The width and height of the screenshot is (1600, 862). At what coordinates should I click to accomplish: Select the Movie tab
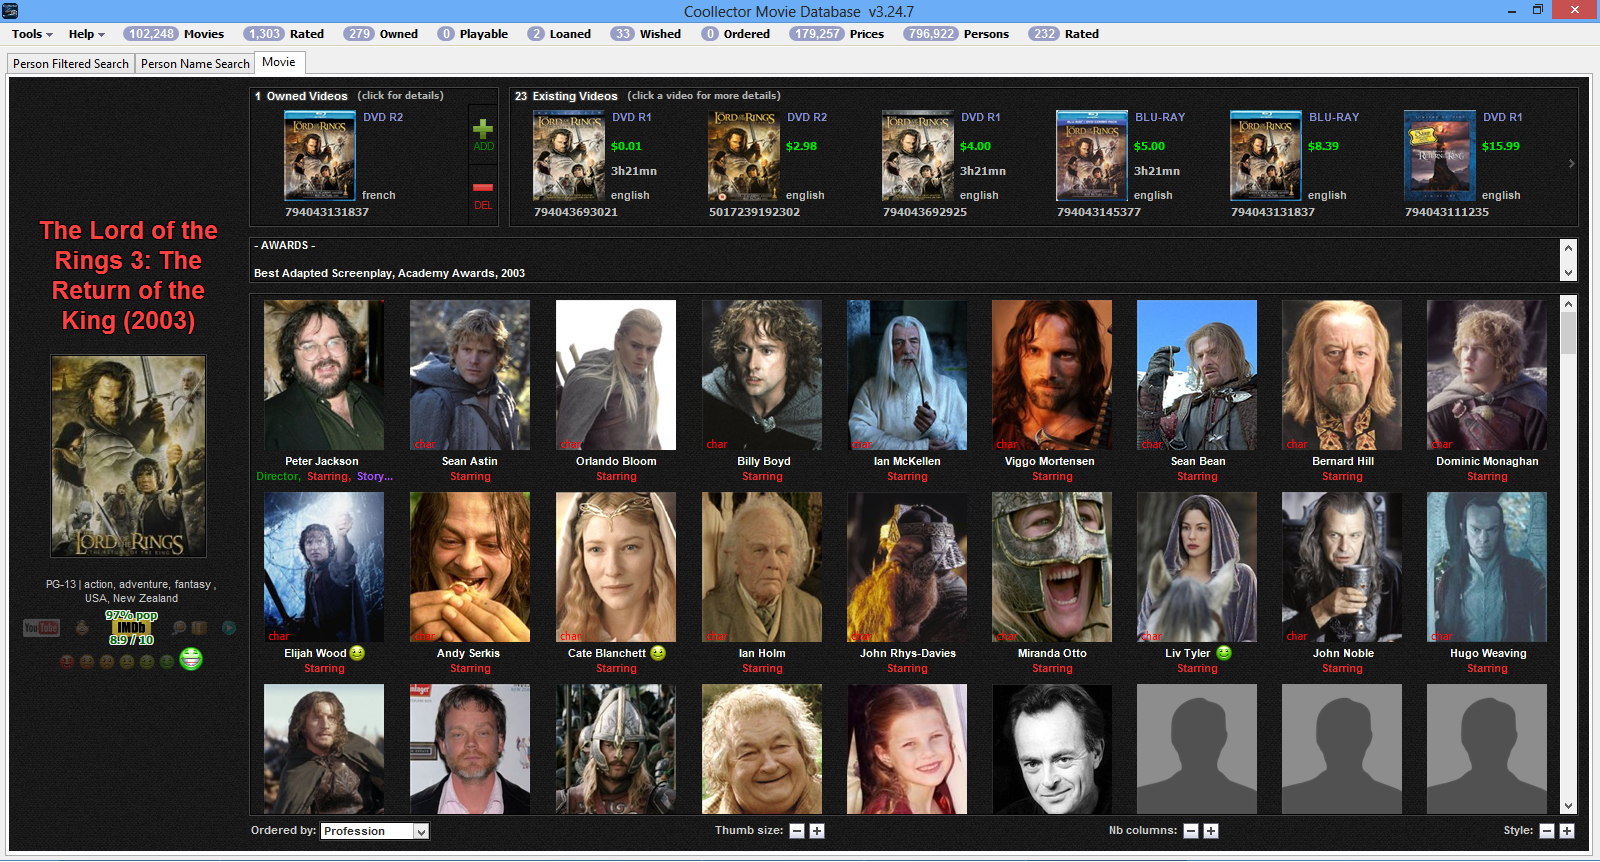tap(279, 62)
